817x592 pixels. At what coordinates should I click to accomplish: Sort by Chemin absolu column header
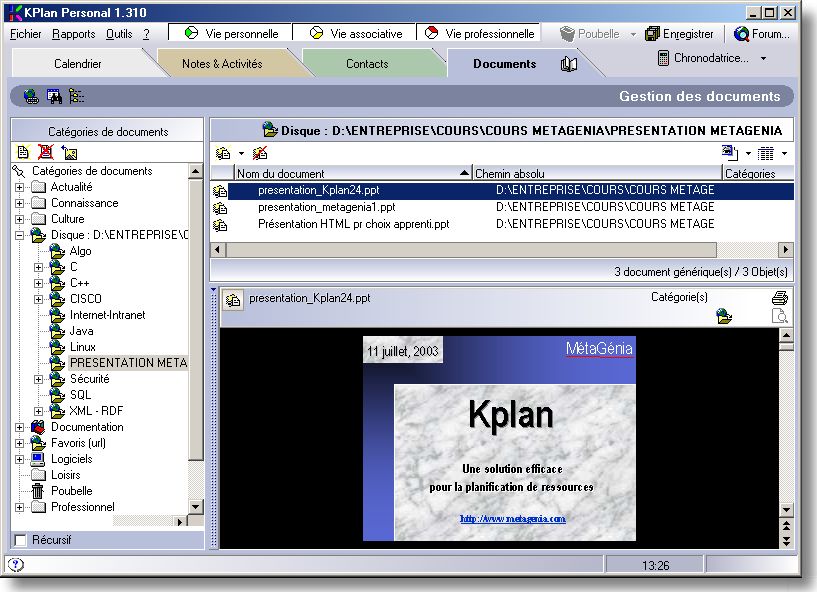[597, 174]
